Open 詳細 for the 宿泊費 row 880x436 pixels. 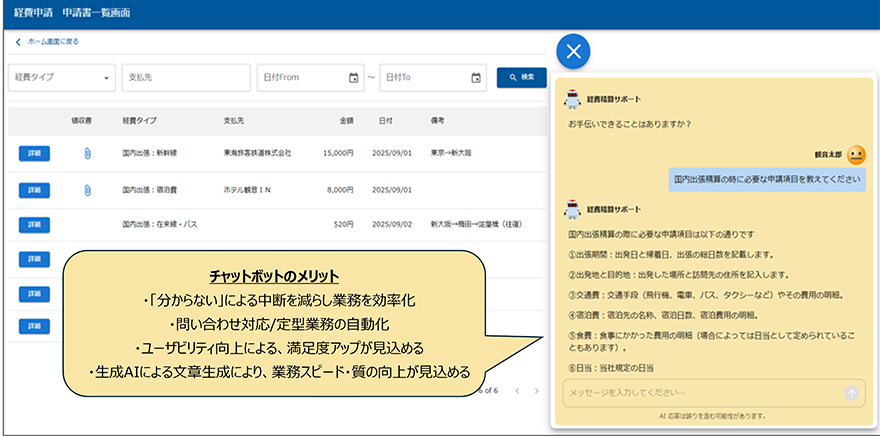pos(34,190)
